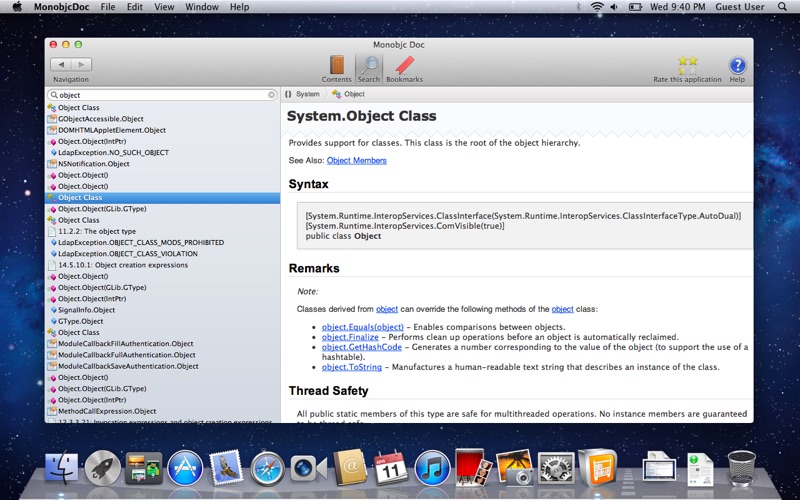
Task: Open Finder from the Dock
Action: point(62,468)
